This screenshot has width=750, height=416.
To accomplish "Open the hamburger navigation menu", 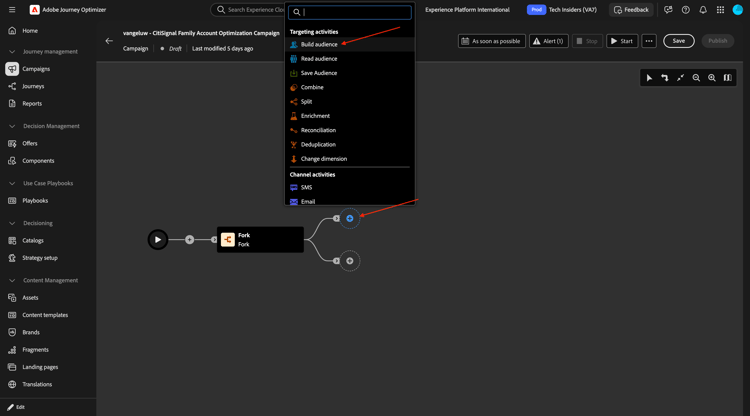I will pyautogui.click(x=12, y=10).
